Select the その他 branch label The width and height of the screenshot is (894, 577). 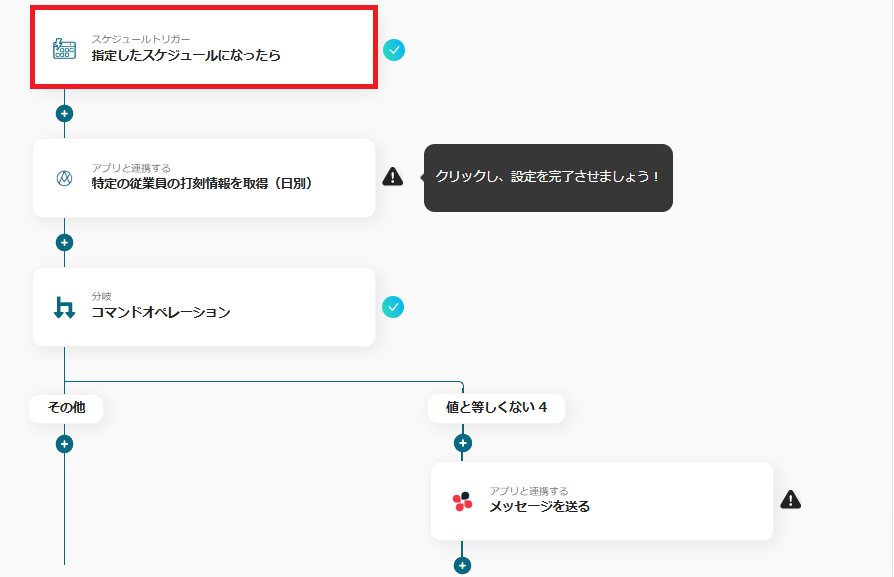click(66, 408)
